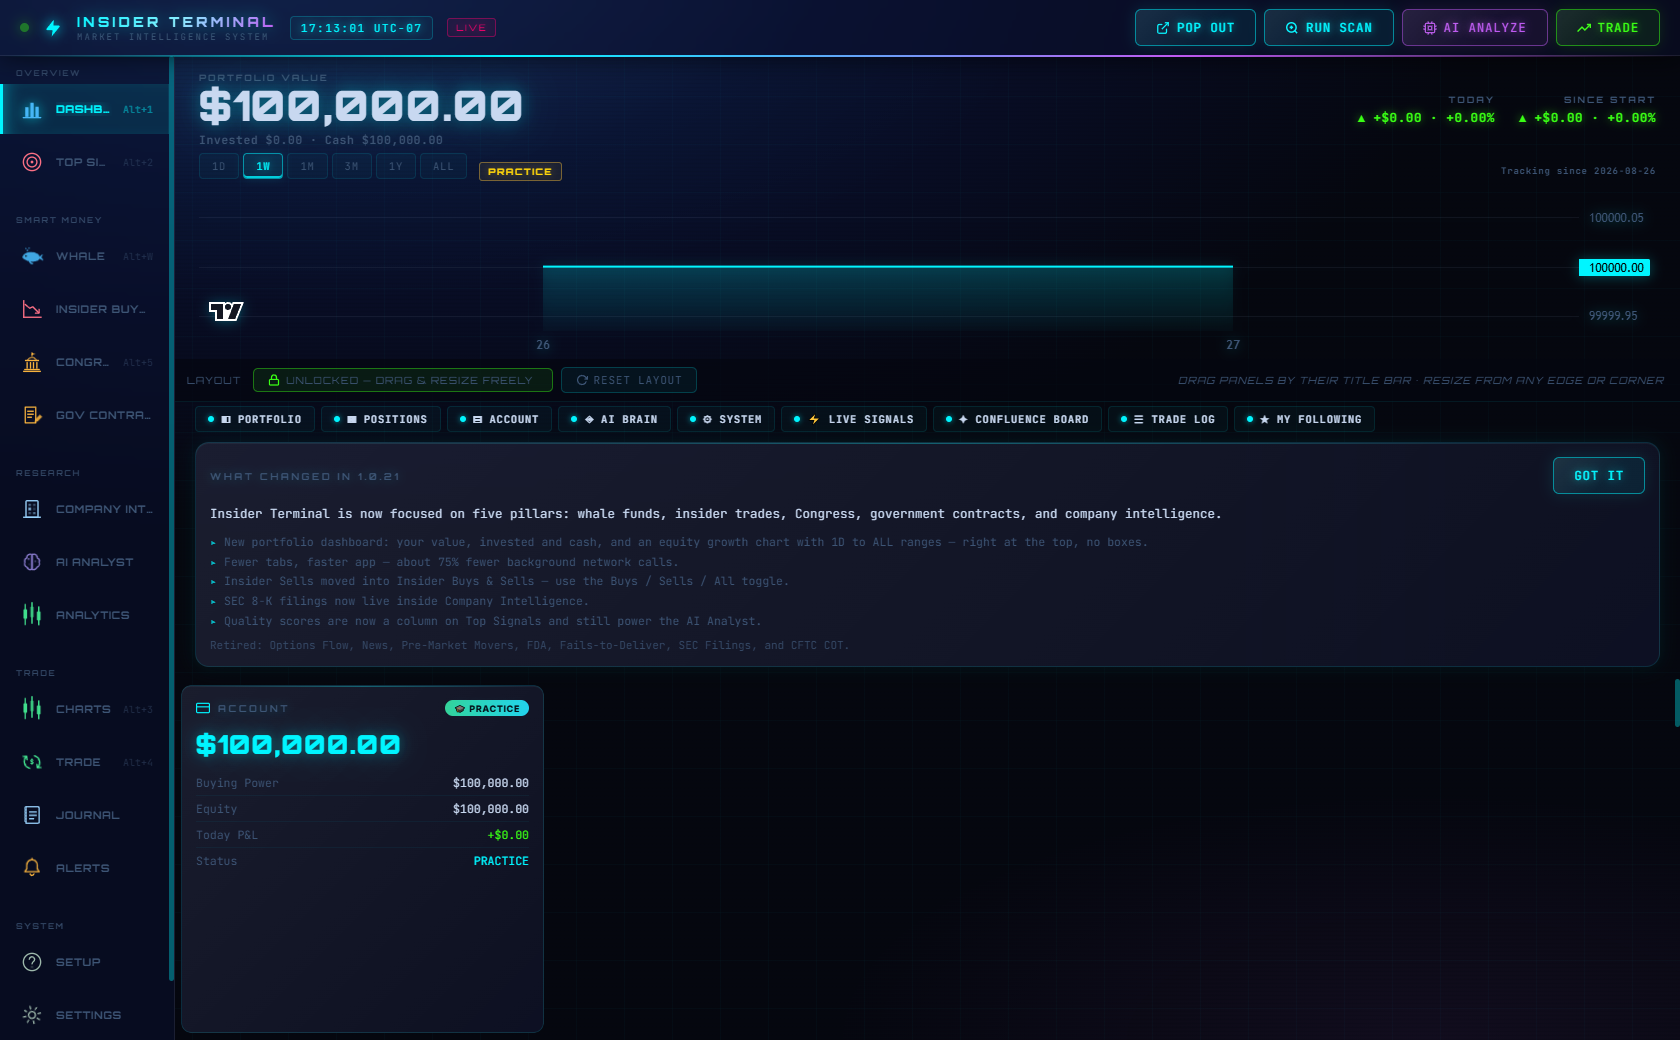Open the Whale fish icon in sidebar
The height and width of the screenshot is (1040, 1680).
[32, 256]
